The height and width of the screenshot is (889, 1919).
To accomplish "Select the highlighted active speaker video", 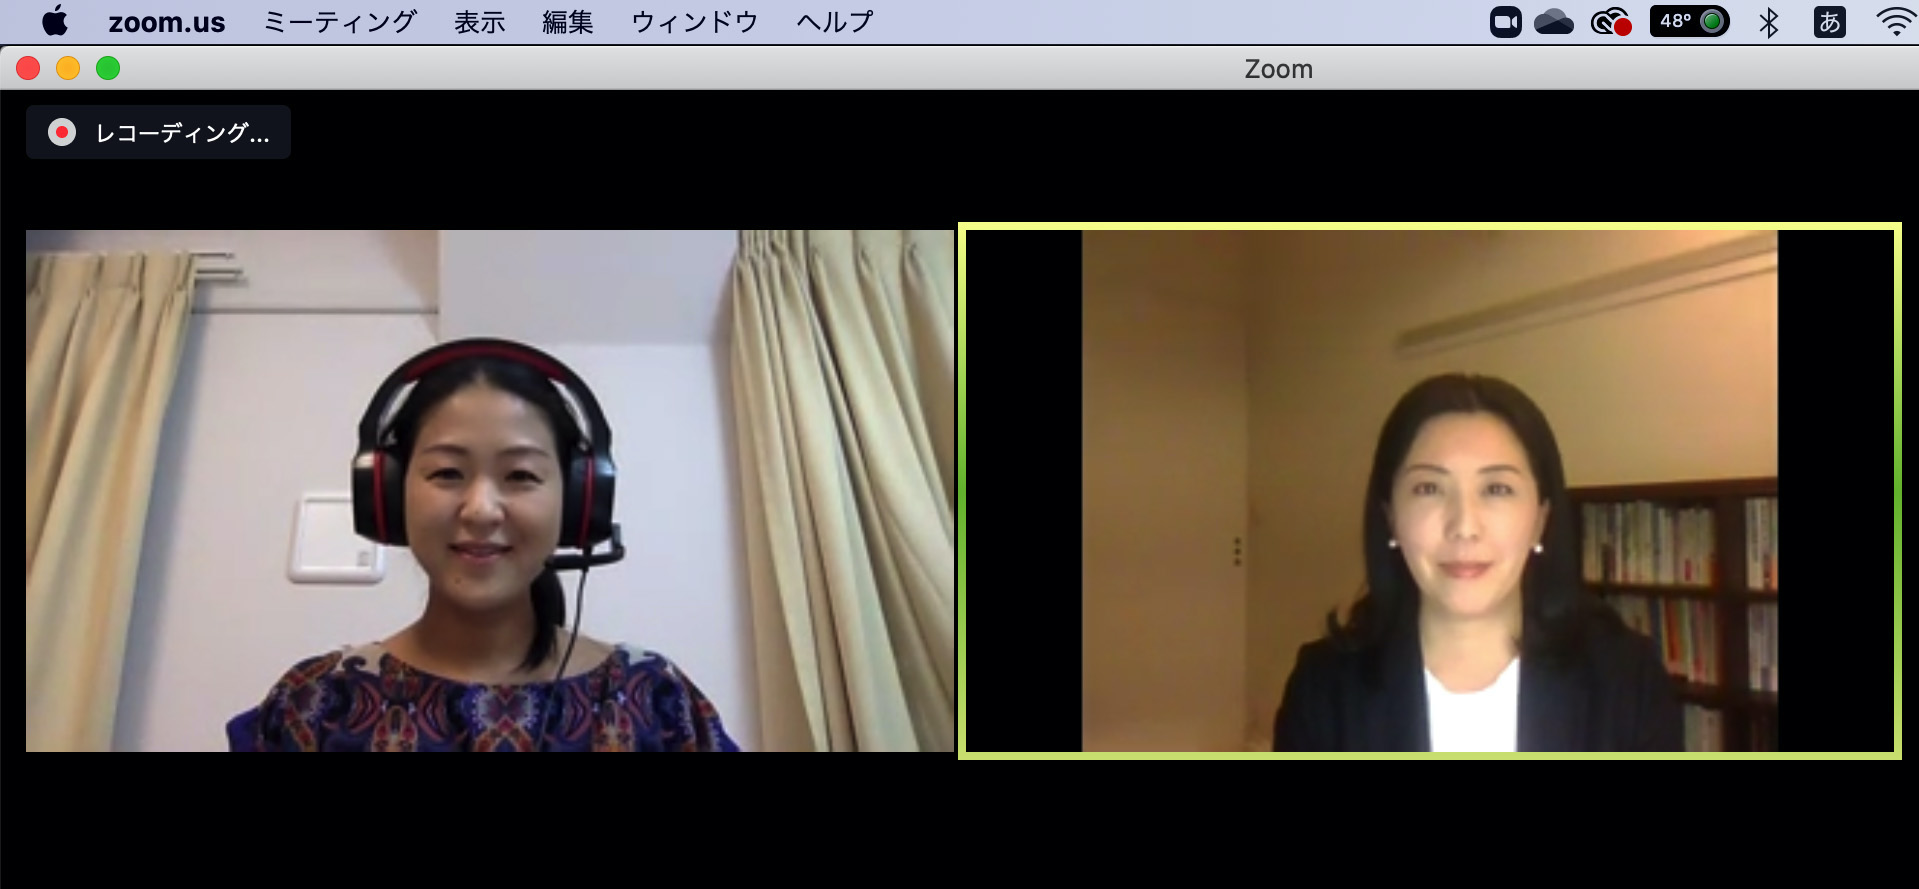I will pos(1429,491).
